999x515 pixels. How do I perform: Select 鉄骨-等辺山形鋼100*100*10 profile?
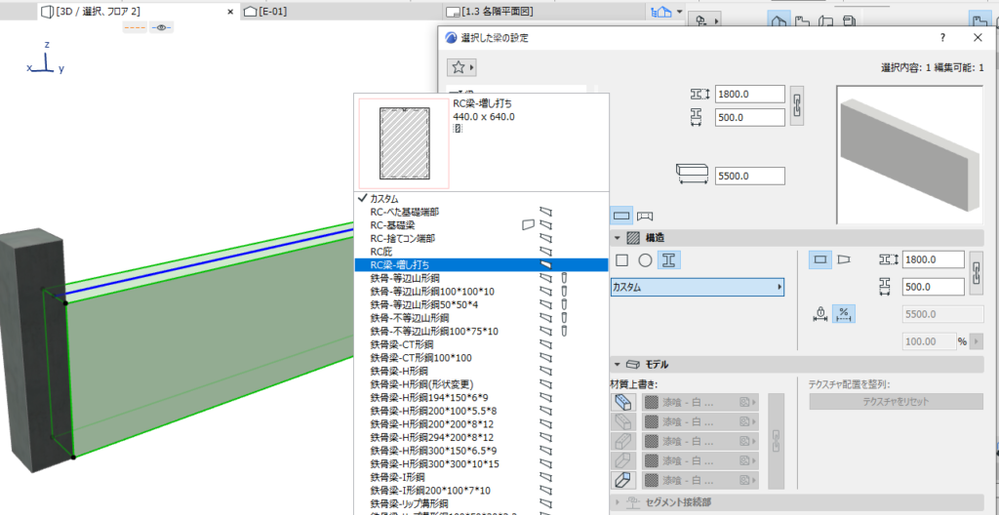tap(482, 291)
